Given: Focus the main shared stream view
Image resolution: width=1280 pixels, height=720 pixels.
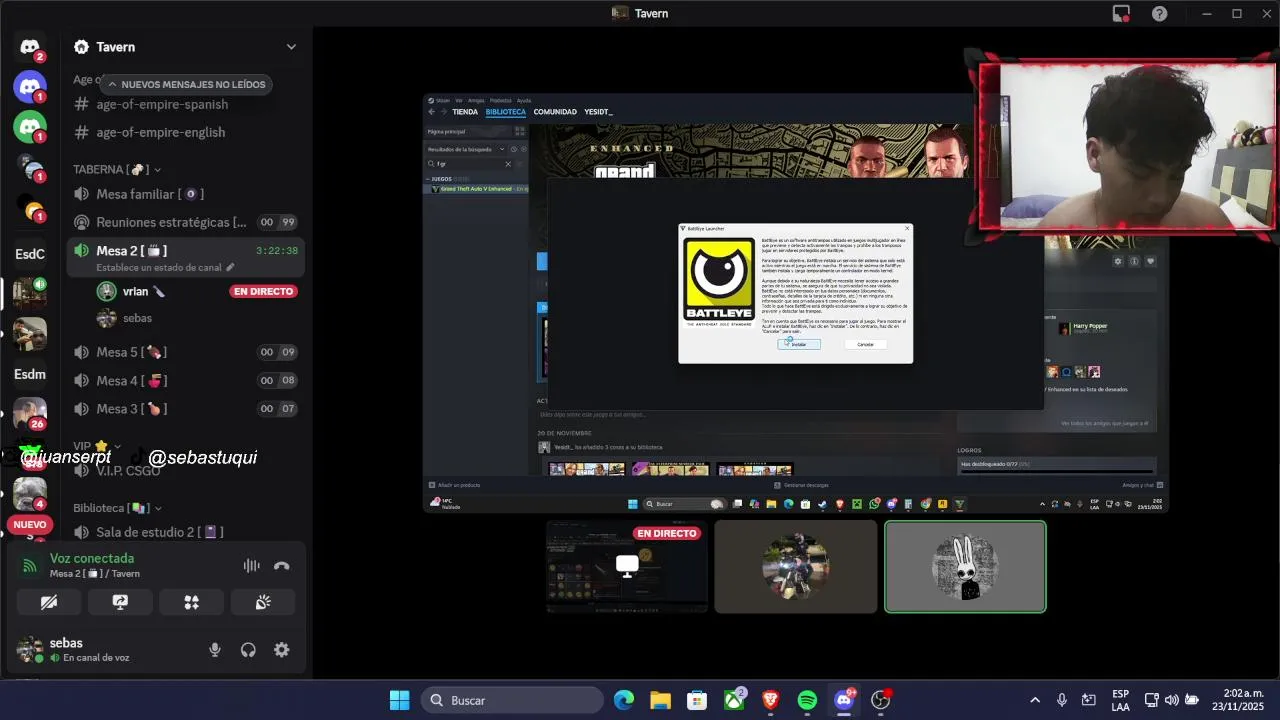Looking at the screenshot, I should pyautogui.click(x=796, y=303).
